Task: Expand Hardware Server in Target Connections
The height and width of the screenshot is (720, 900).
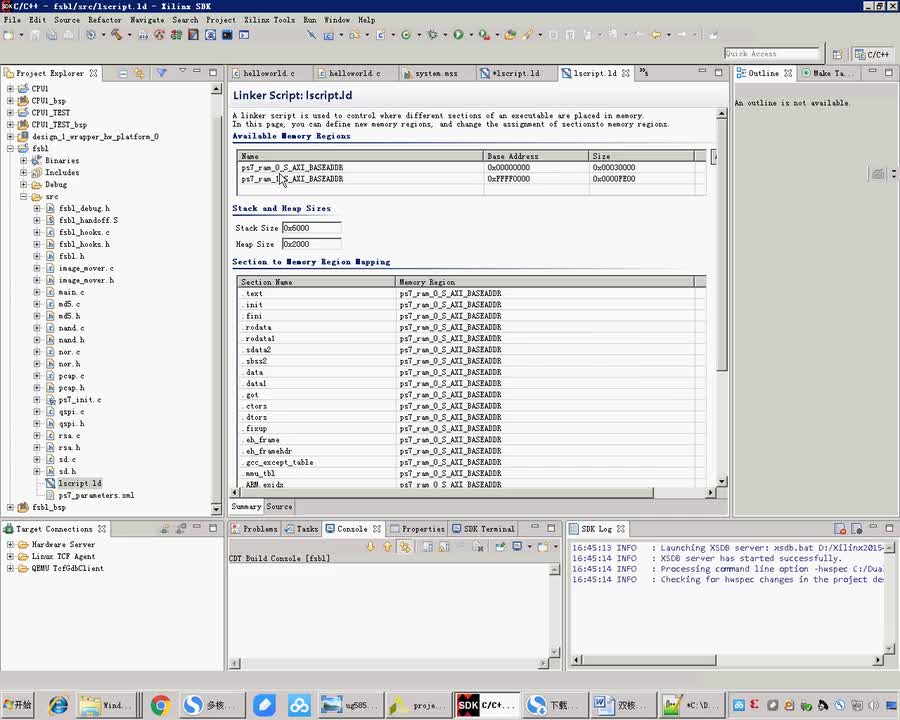Action: click(10, 544)
